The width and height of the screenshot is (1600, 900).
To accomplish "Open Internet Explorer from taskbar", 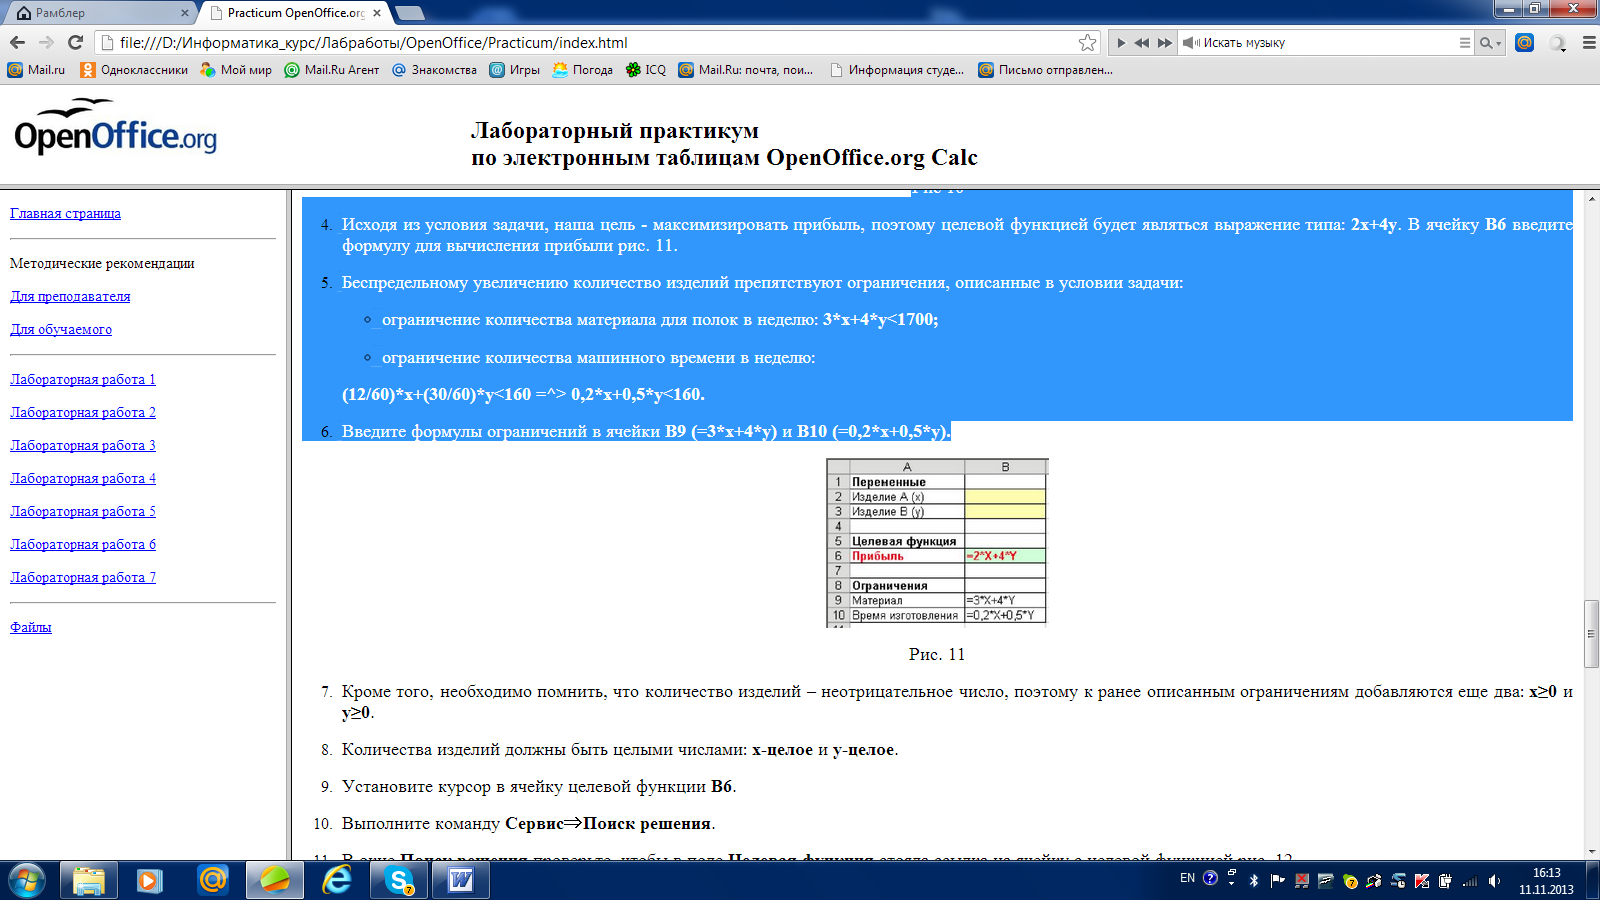I will click(x=337, y=880).
